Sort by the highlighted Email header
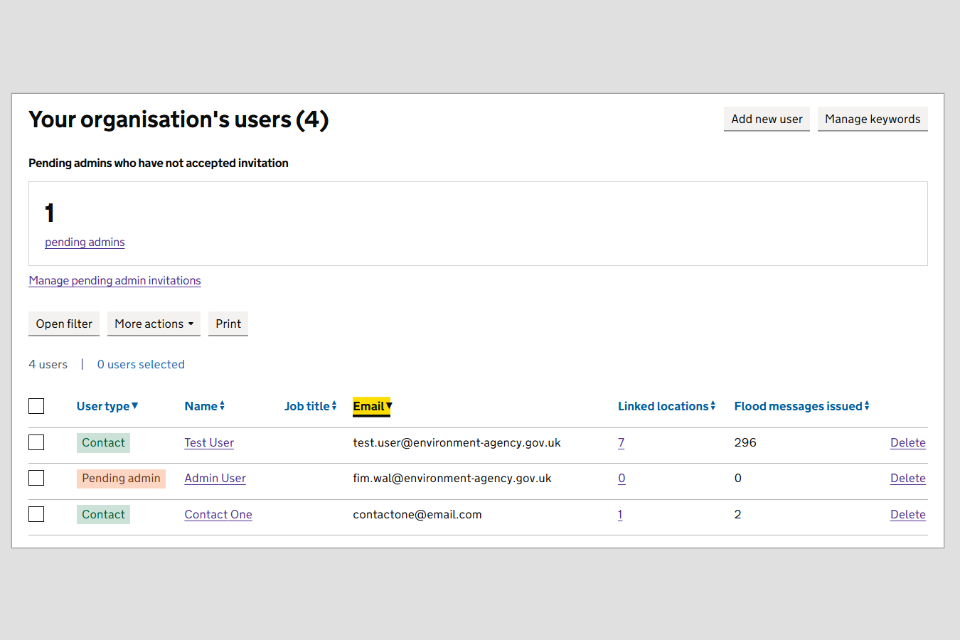960x640 pixels. point(372,406)
